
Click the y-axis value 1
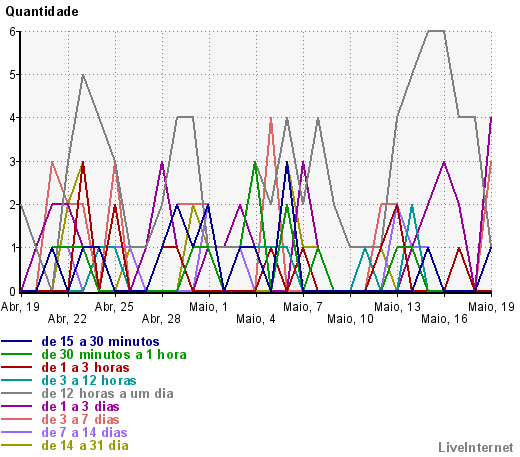(12, 248)
